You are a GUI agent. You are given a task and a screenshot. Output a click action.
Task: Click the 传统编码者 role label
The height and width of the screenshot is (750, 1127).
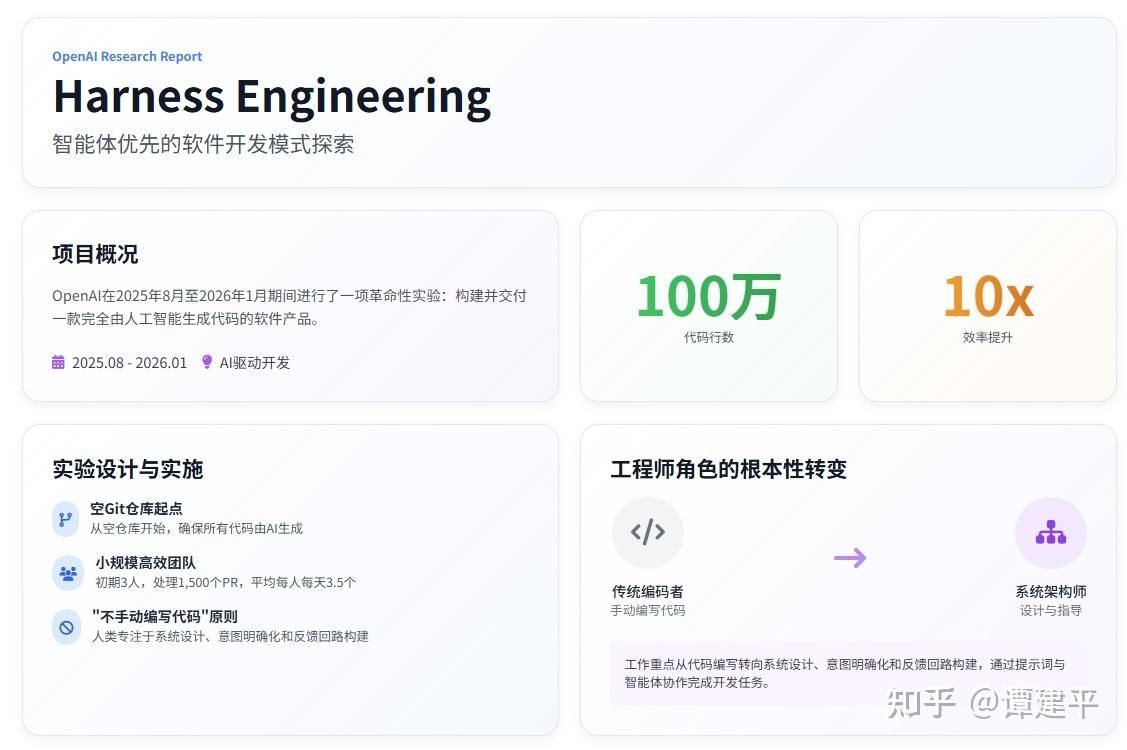648,591
